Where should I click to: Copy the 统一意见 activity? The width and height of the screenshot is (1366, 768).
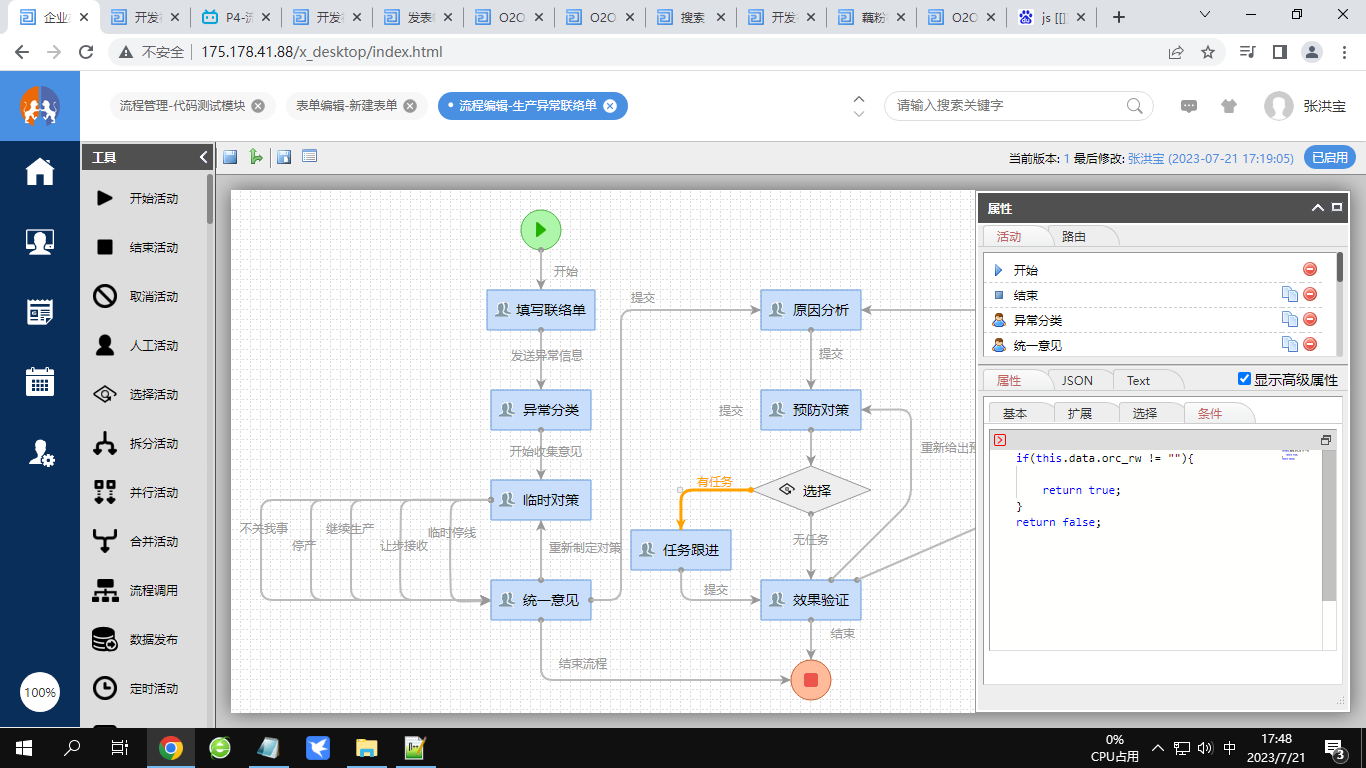pos(1290,345)
